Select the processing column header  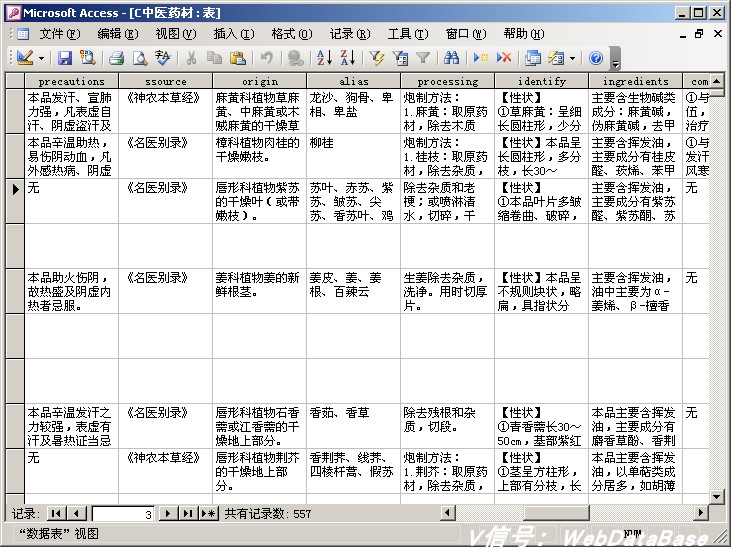pos(448,81)
